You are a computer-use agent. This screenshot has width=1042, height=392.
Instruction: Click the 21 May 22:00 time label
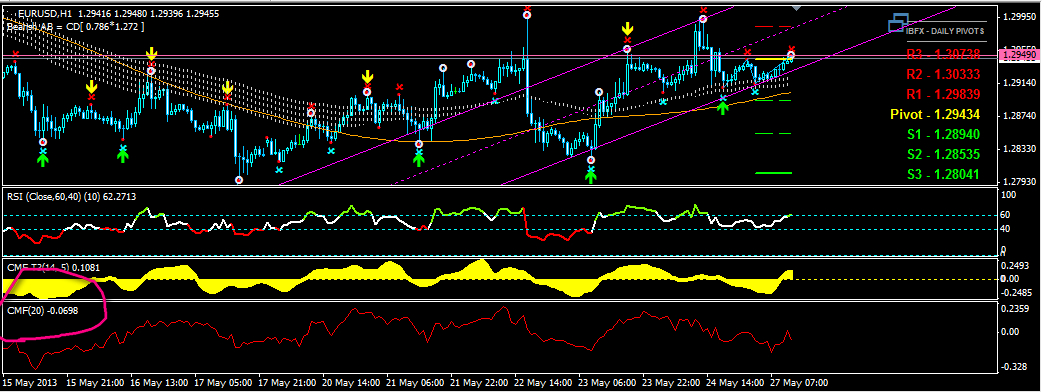(478, 383)
